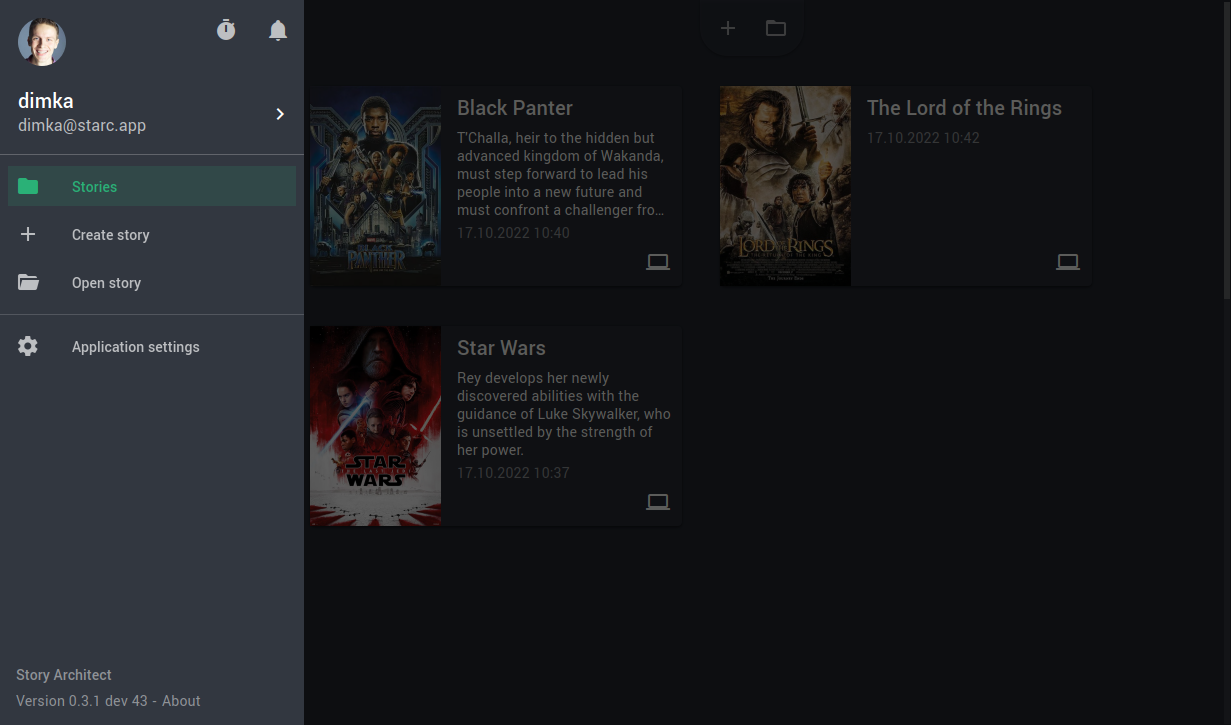Click the date 17.10.2022 10:40
The image size is (1231, 725).
tap(513, 233)
